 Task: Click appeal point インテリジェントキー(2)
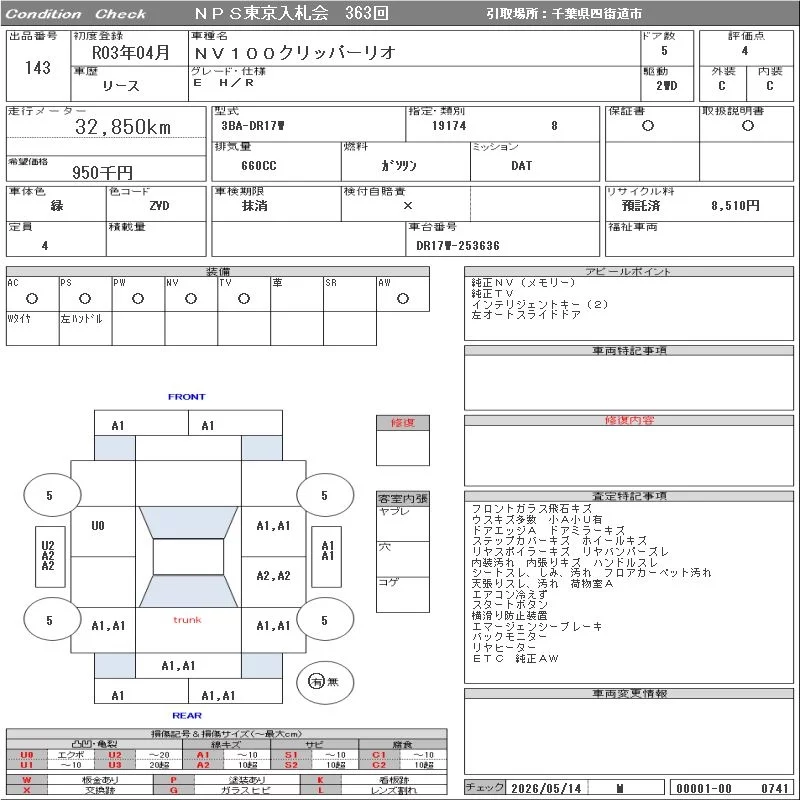[540, 305]
